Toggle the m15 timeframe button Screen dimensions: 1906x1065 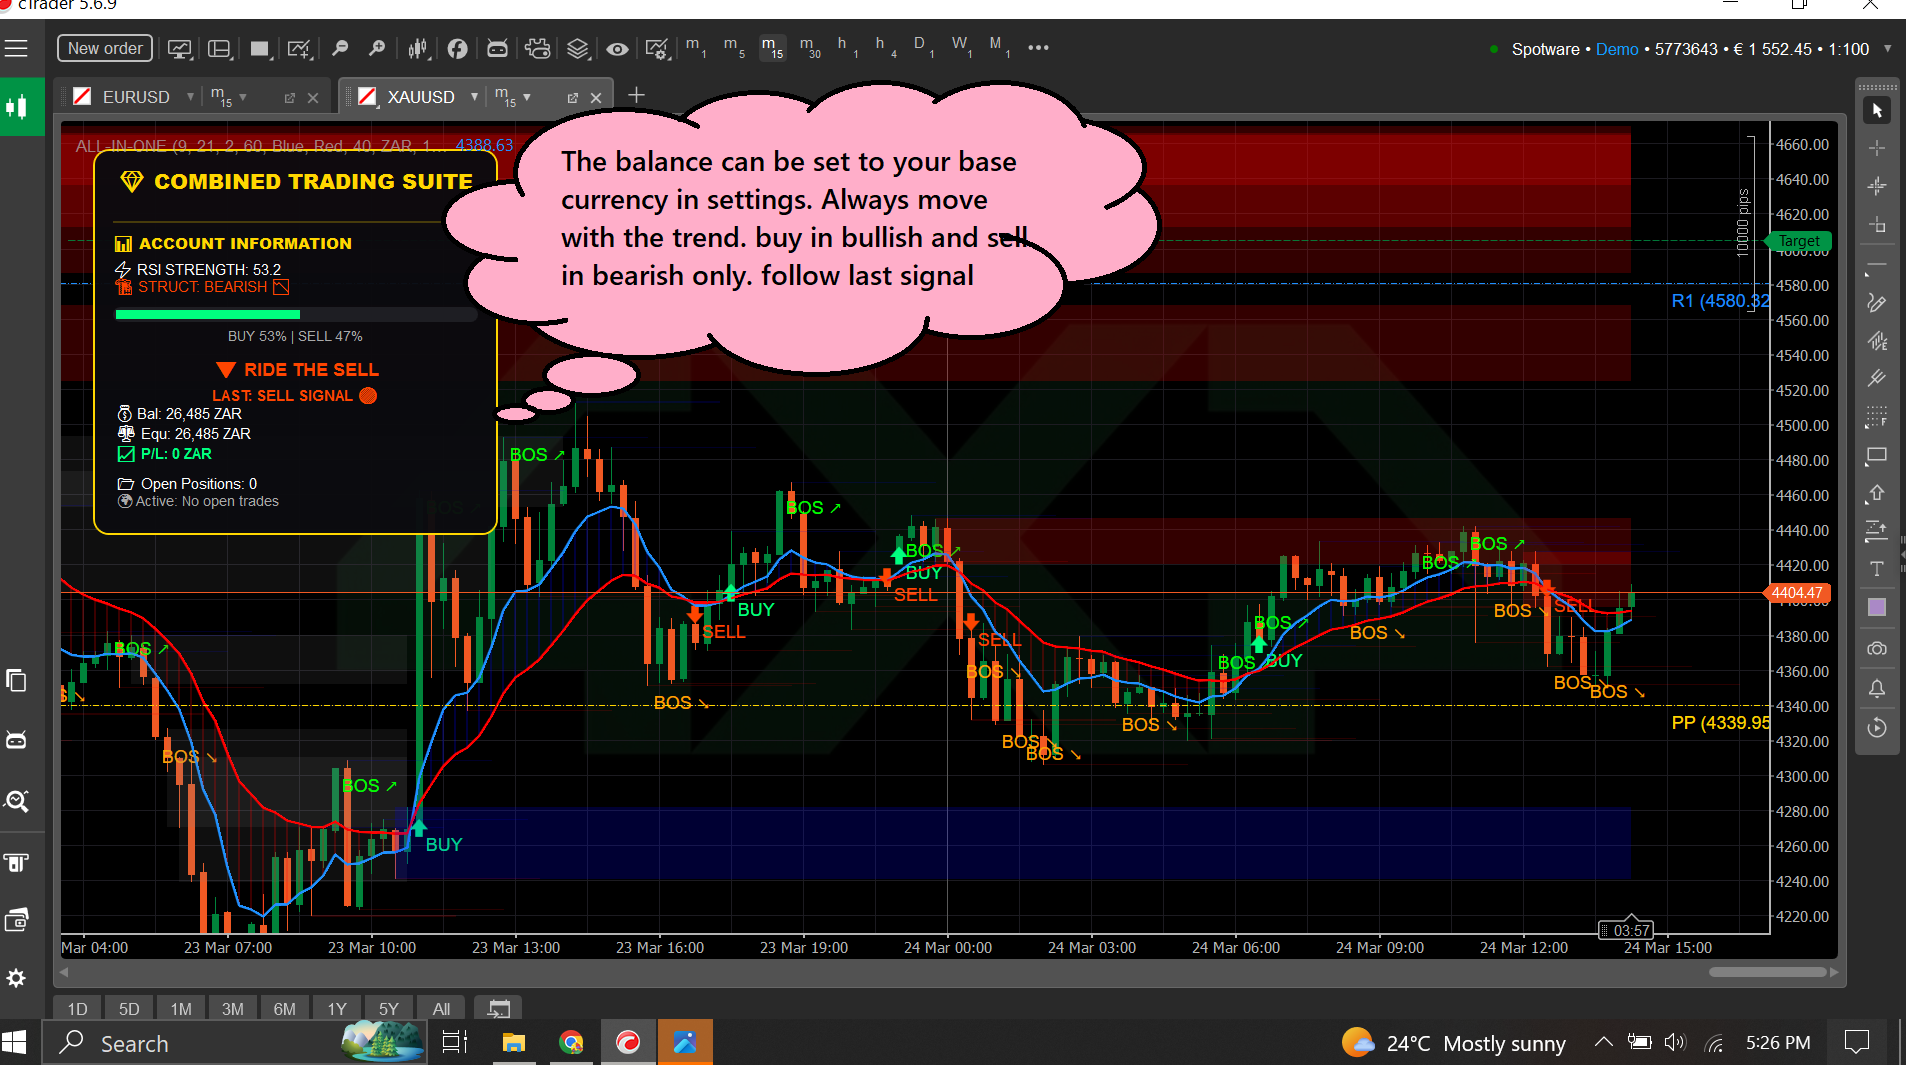[771, 47]
